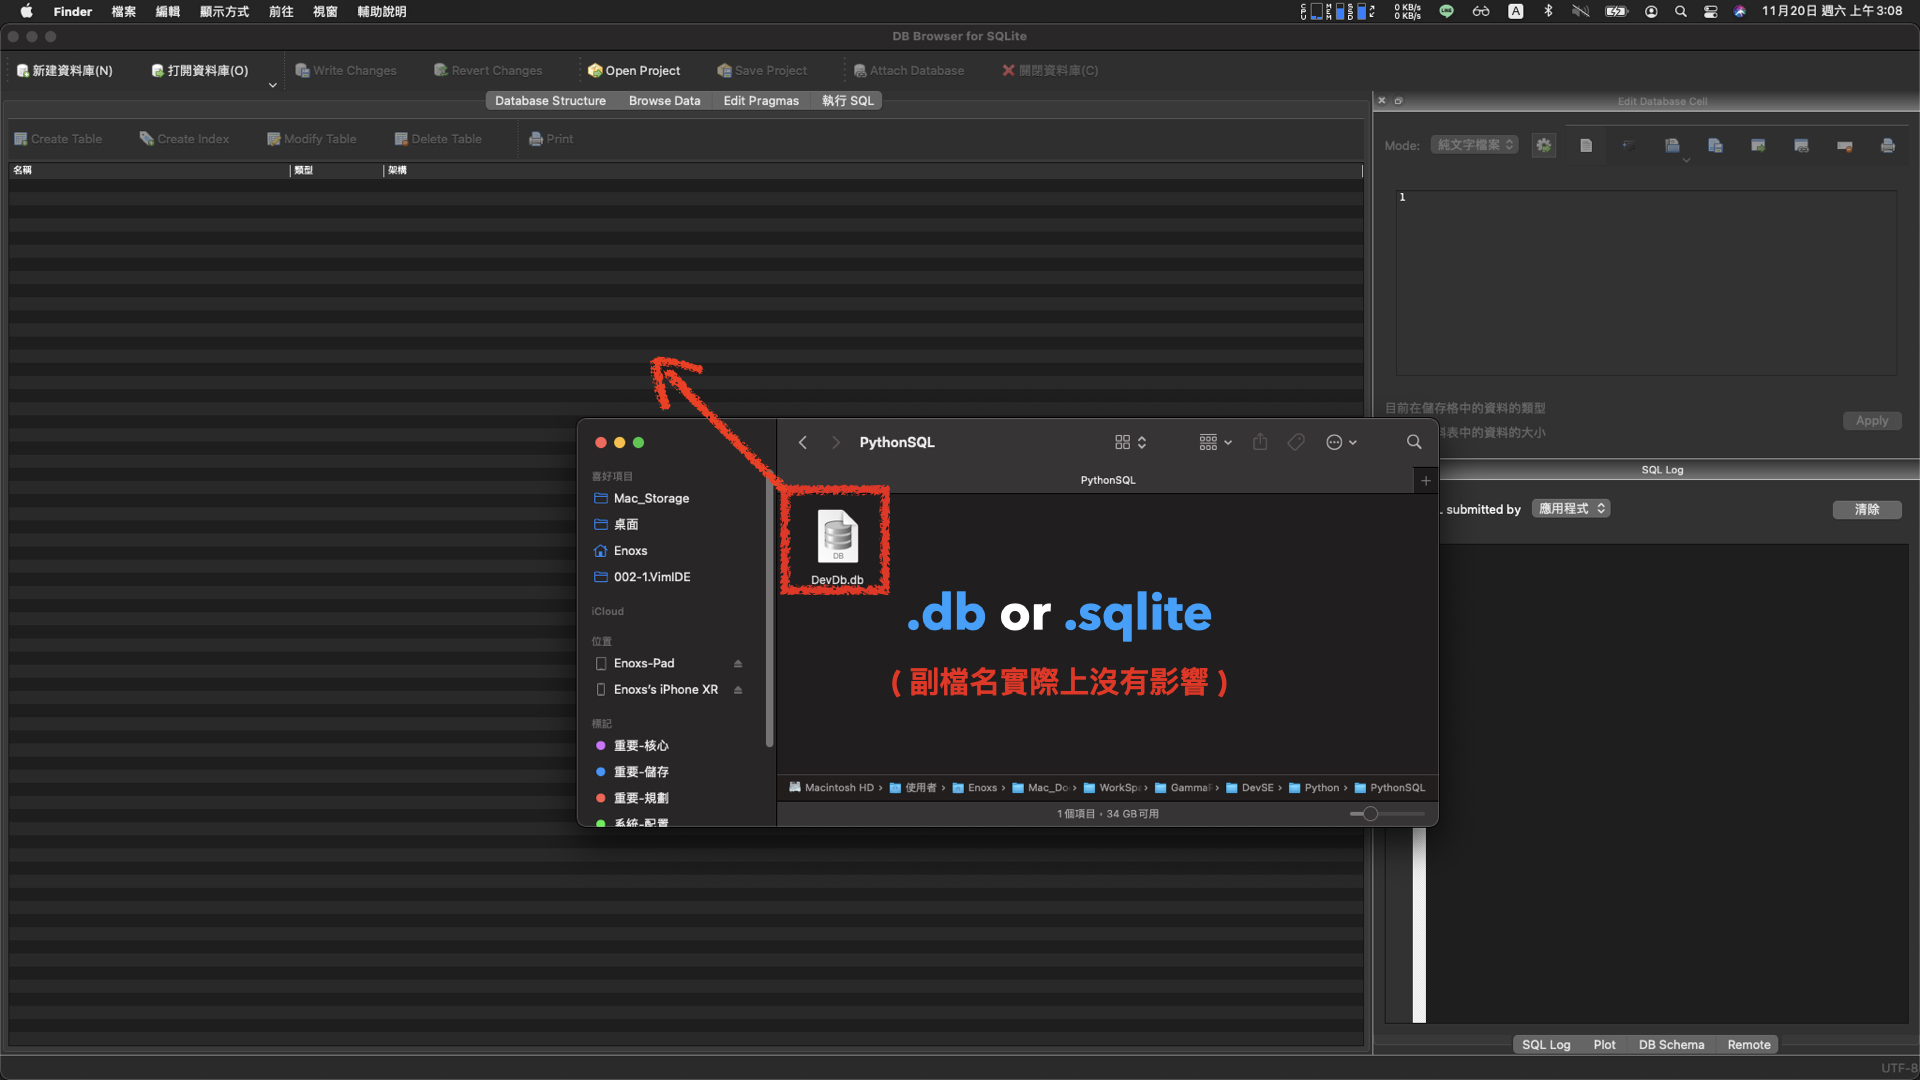The width and height of the screenshot is (1920, 1080).
Task: Click the Print button in structure toolbar
Action: pos(551,139)
